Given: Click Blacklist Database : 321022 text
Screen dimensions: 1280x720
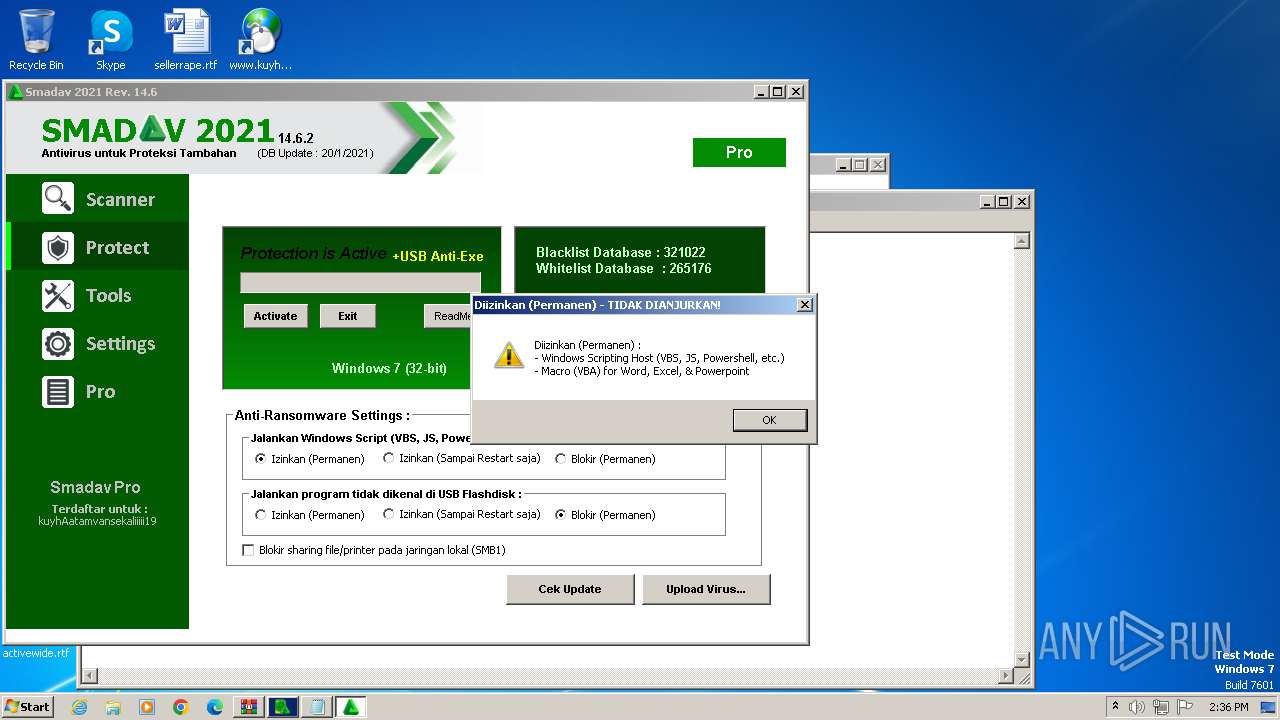Looking at the screenshot, I should (620, 252).
